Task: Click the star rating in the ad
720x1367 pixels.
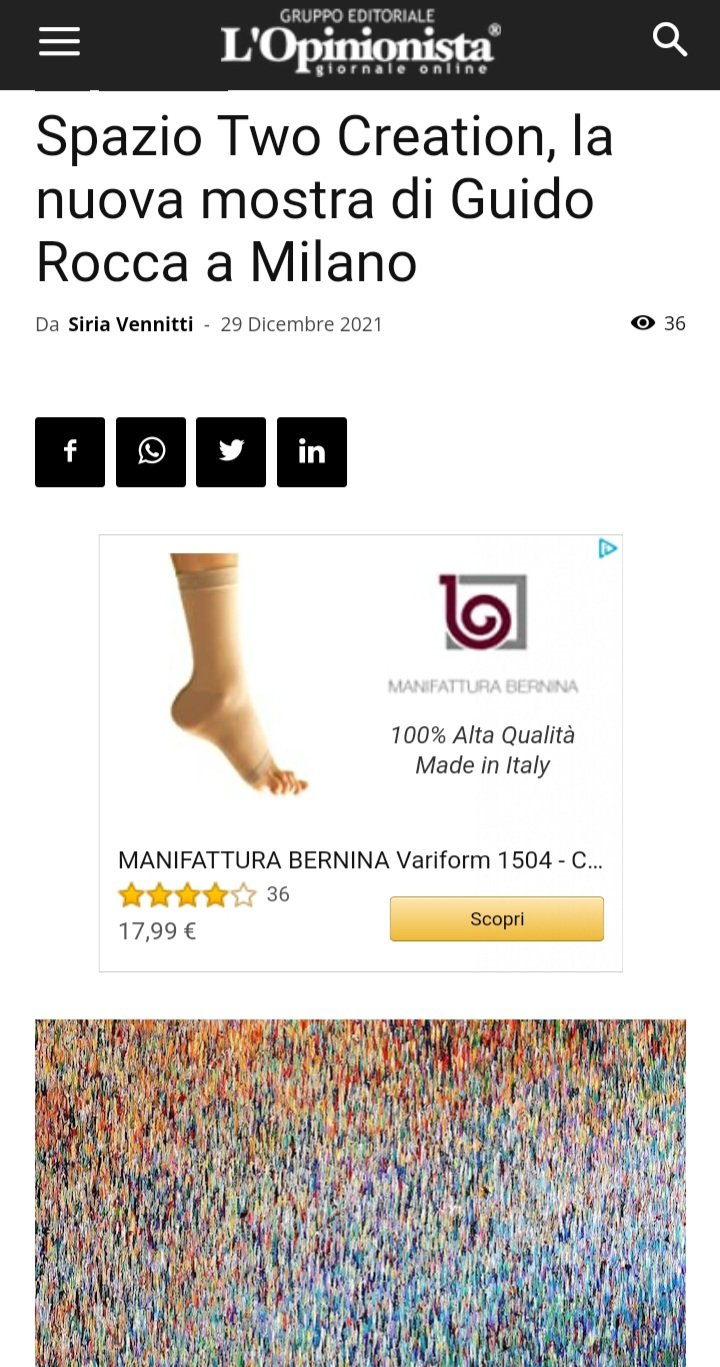Action: pos(187,895)
